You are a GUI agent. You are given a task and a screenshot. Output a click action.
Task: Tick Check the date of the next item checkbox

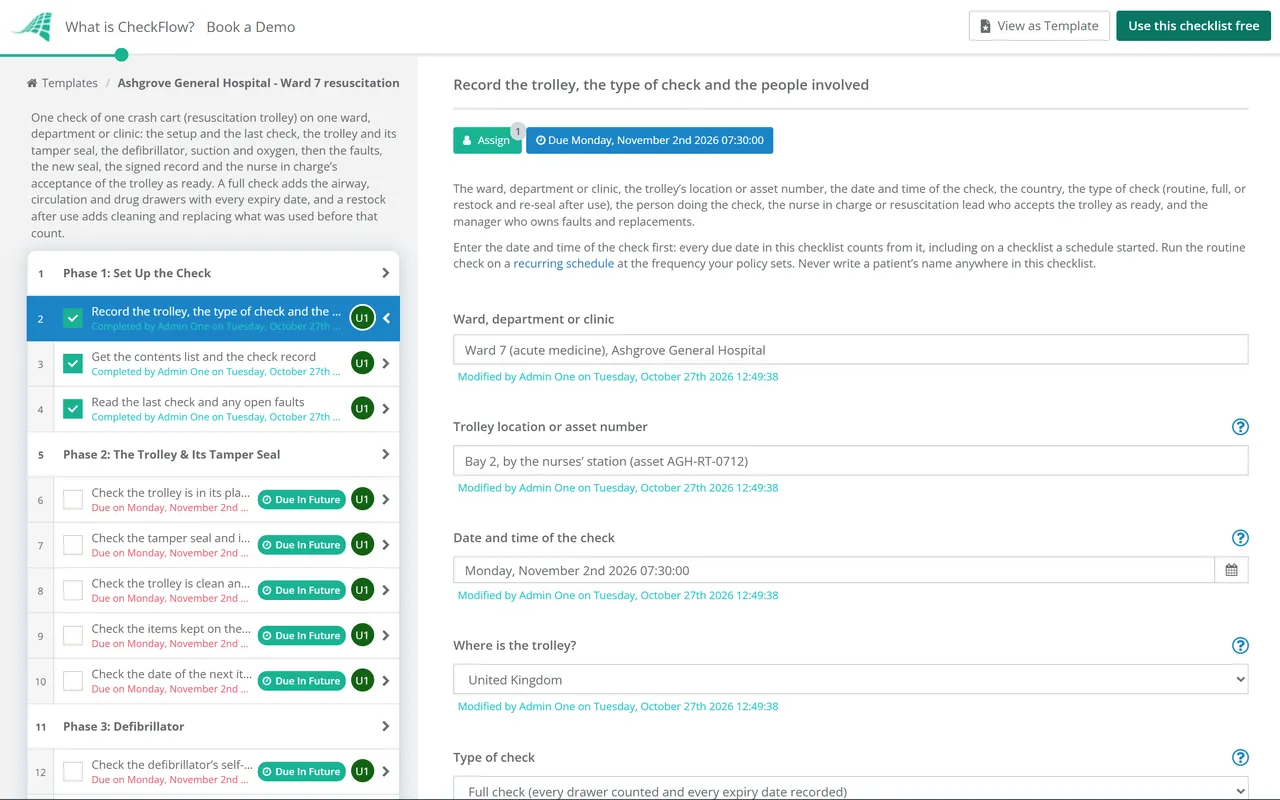tap(73, 681)
